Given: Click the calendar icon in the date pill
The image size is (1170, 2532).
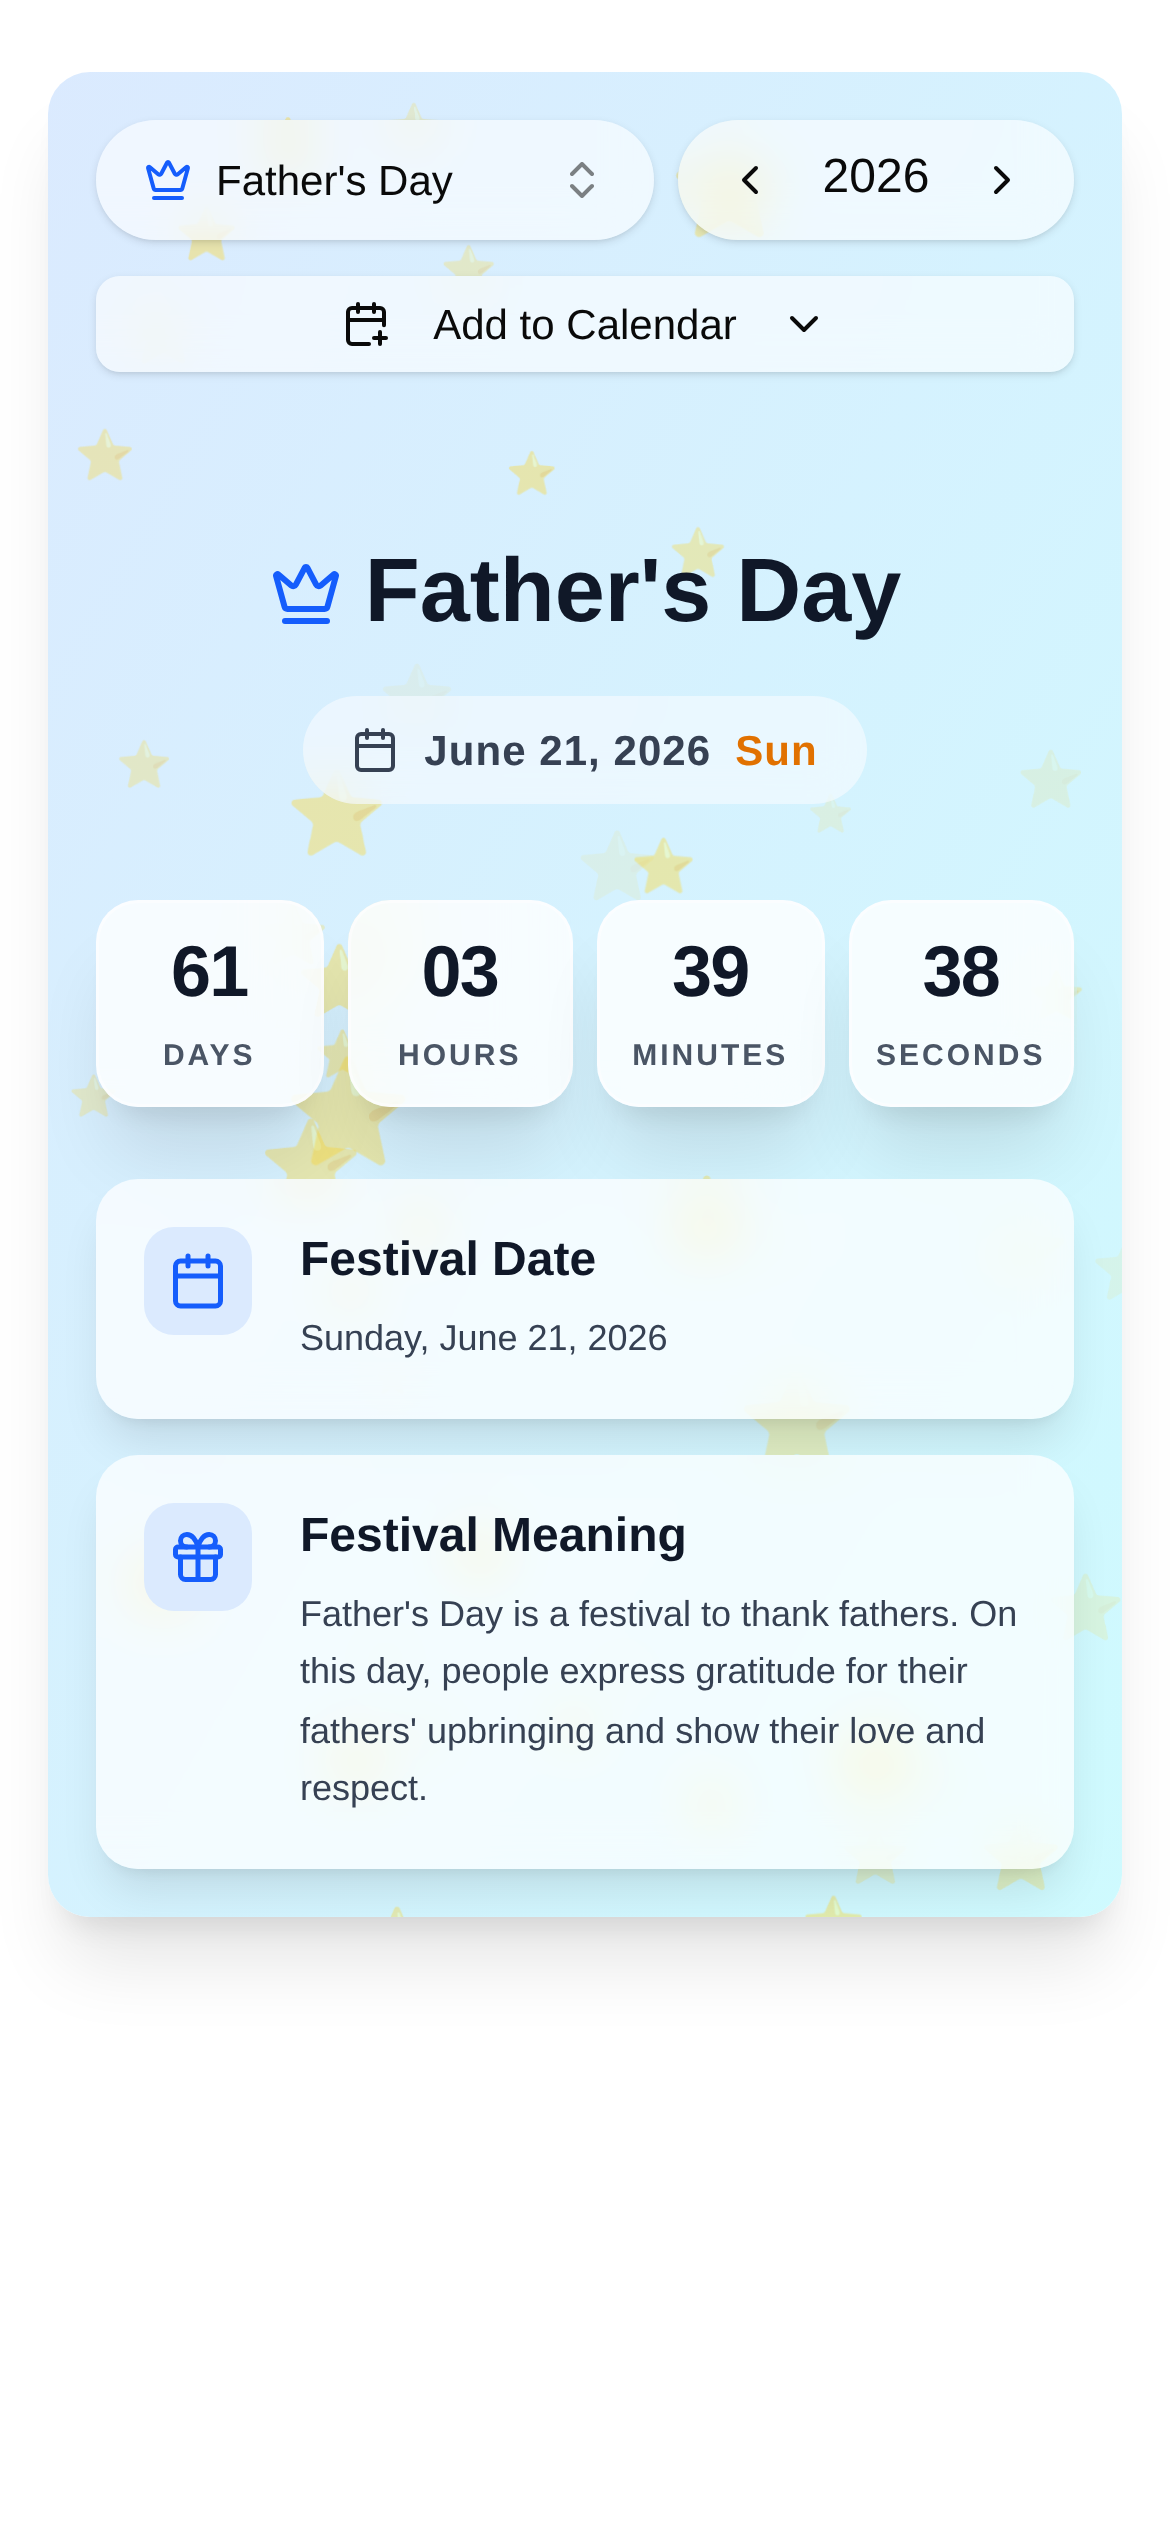Looking at the screenshot, I should 375,751.
